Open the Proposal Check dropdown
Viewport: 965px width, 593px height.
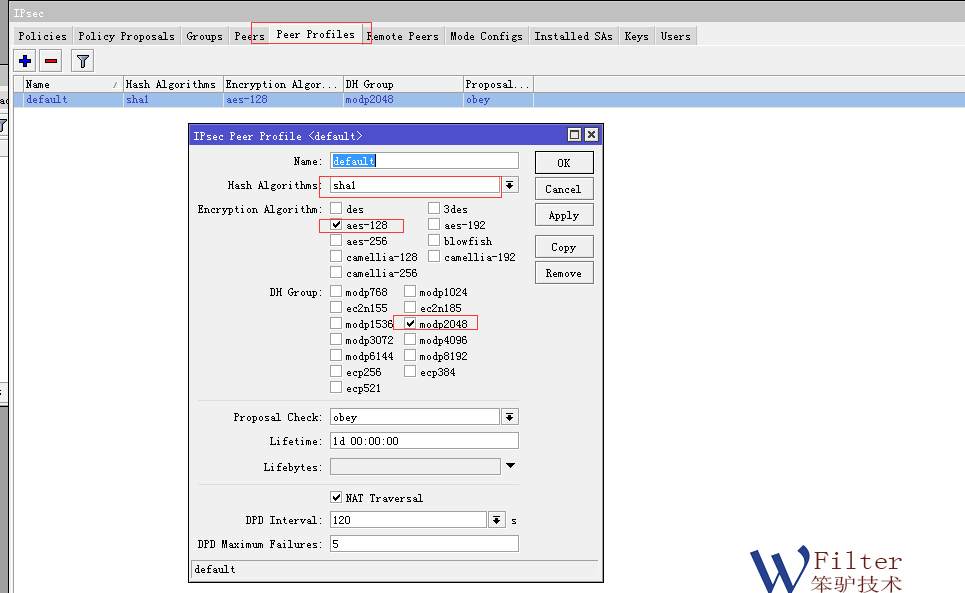pos(510,417)
